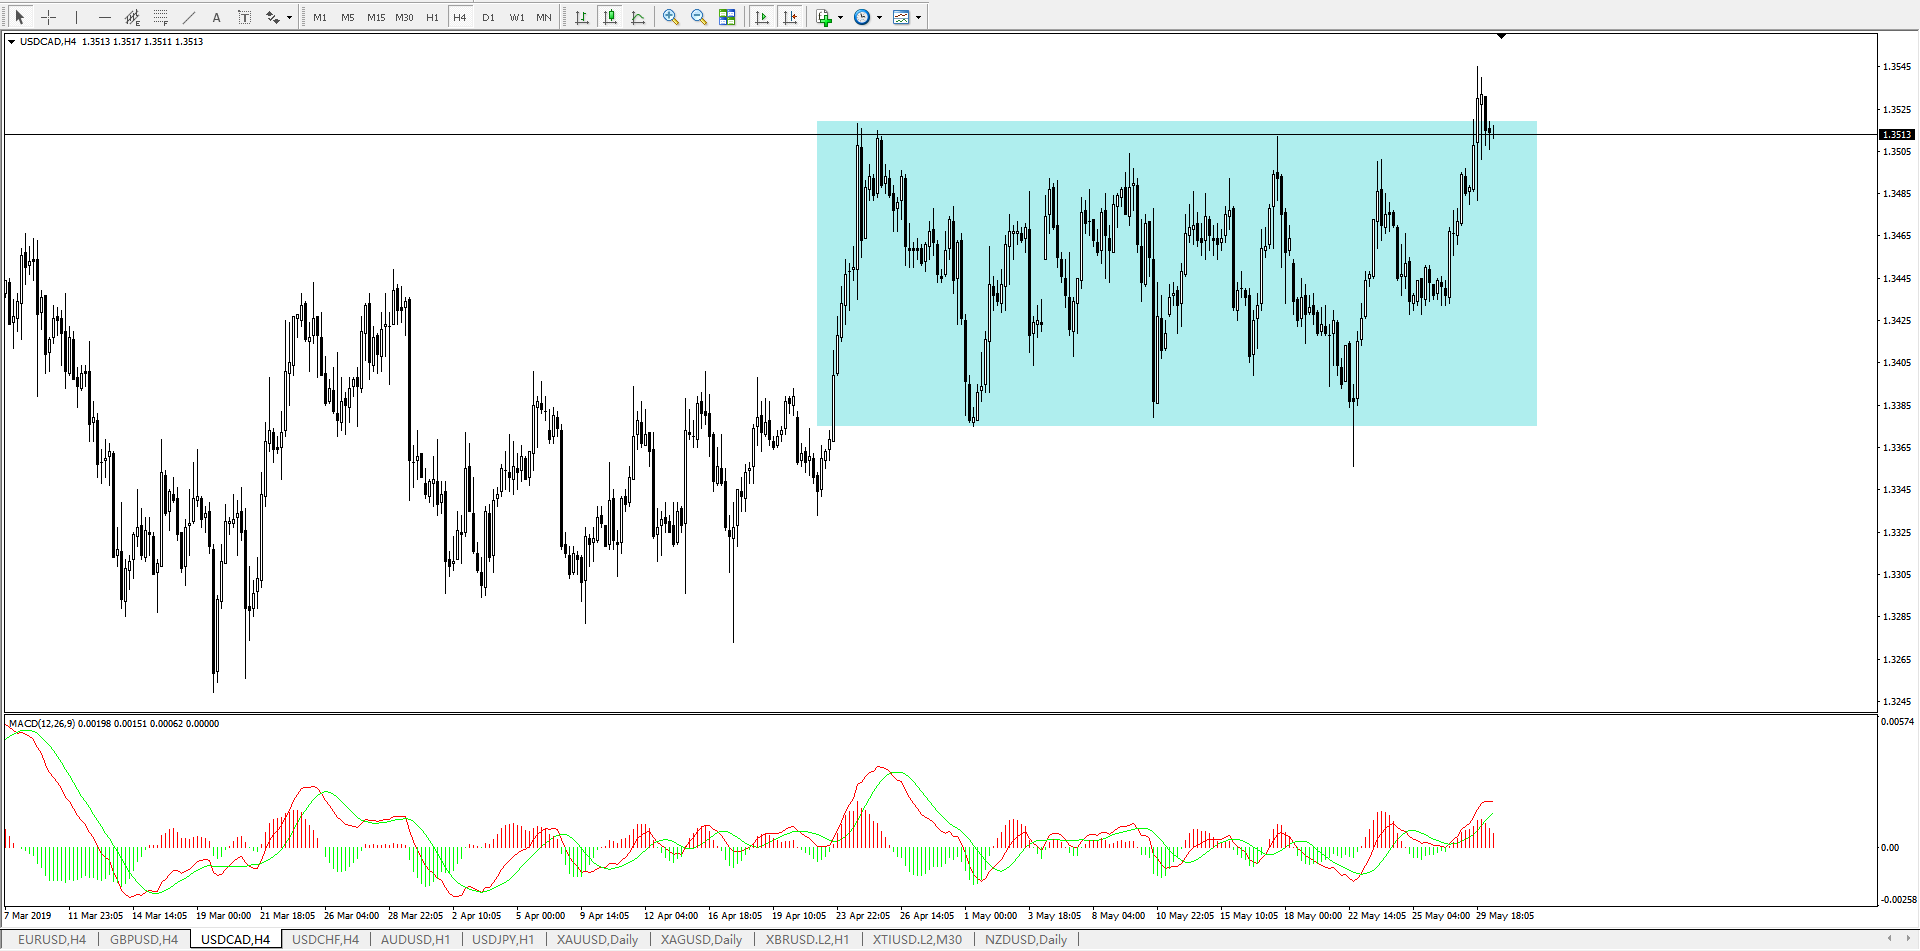This screenshot has width=1920, height=951.
Task: Open the XAUUSD,Daily chart tab
Action: click(597, 939)
